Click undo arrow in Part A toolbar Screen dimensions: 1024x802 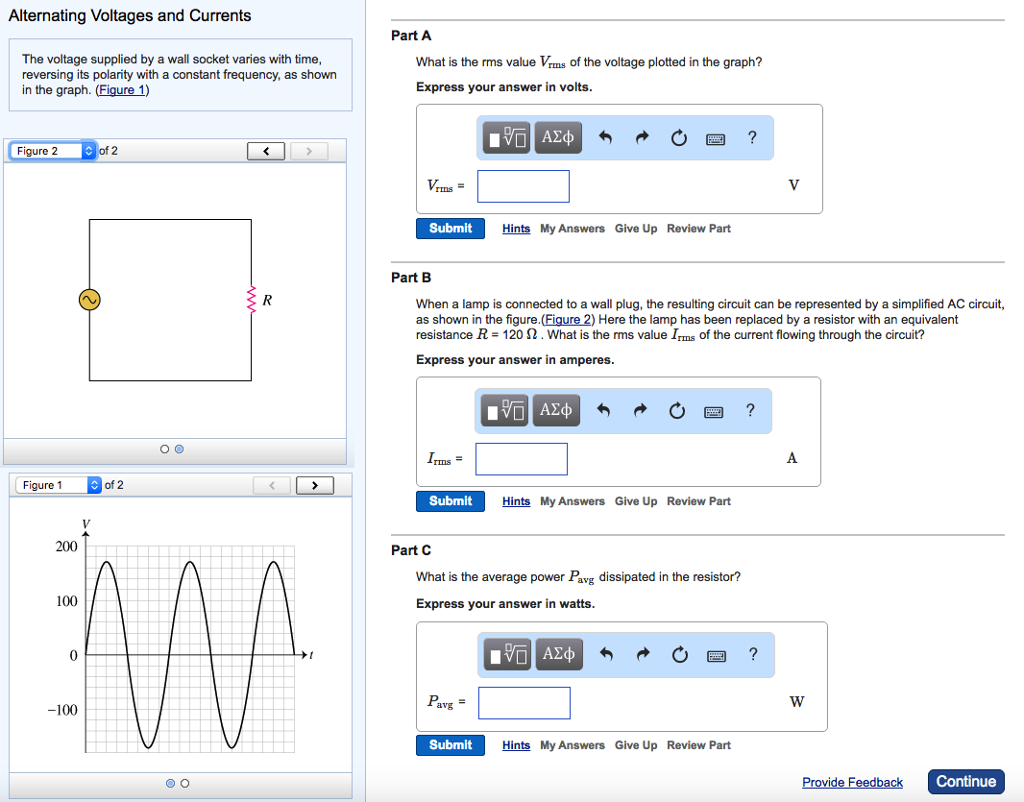click(605, 138)
